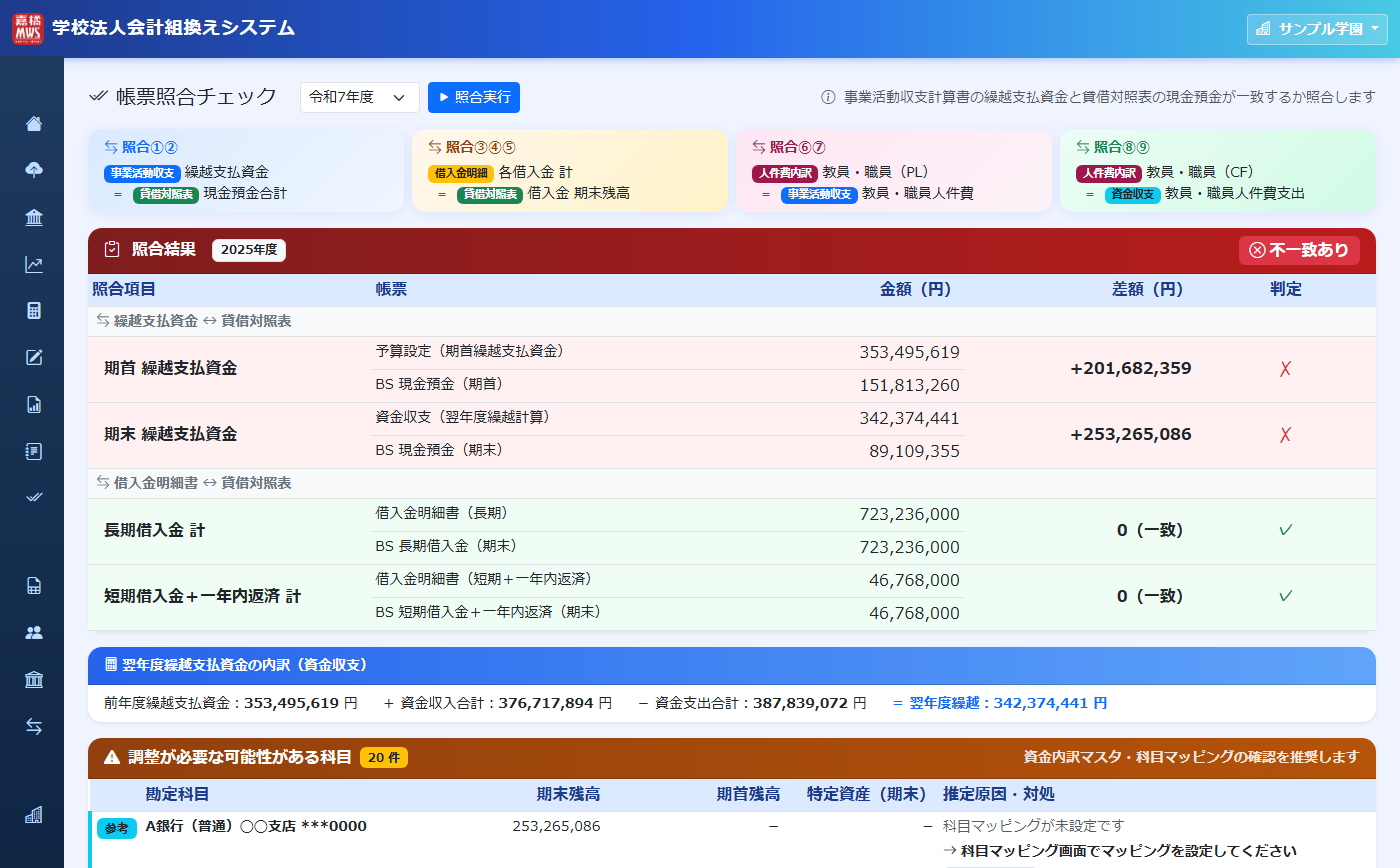This screenshot has height=868, width=1400.
Task: Click the double-checkmark sidebar icon
Action: point(34,497)
